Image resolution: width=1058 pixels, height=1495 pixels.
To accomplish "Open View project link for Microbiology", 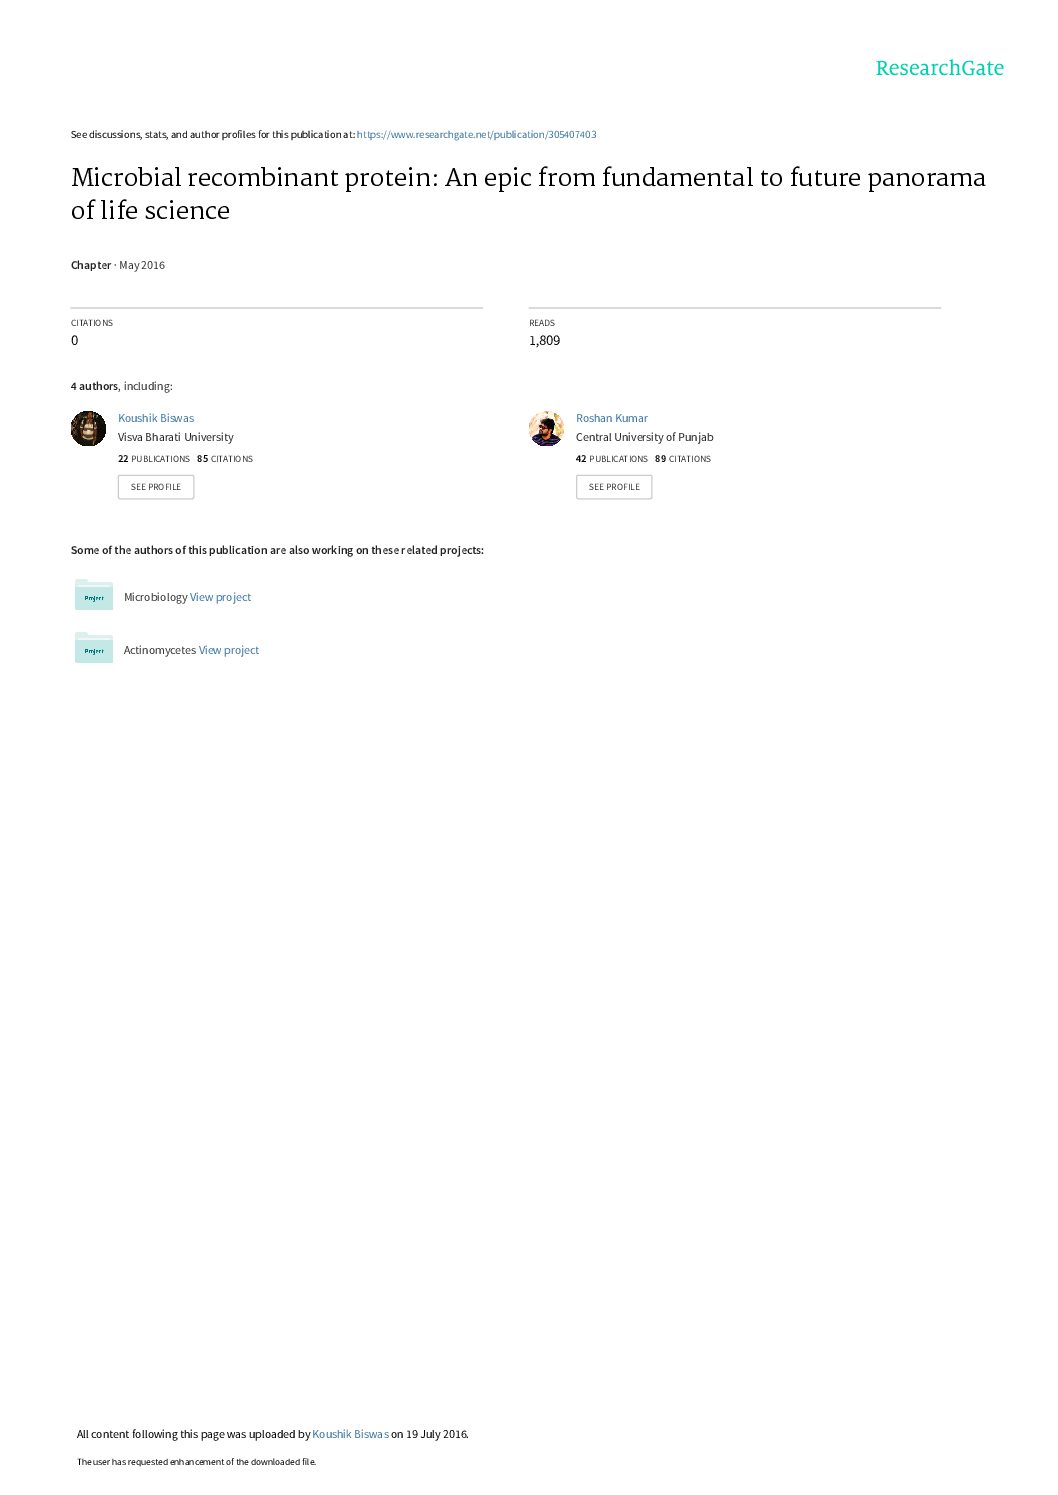I will pyautogui.click(x=220, y=597).
